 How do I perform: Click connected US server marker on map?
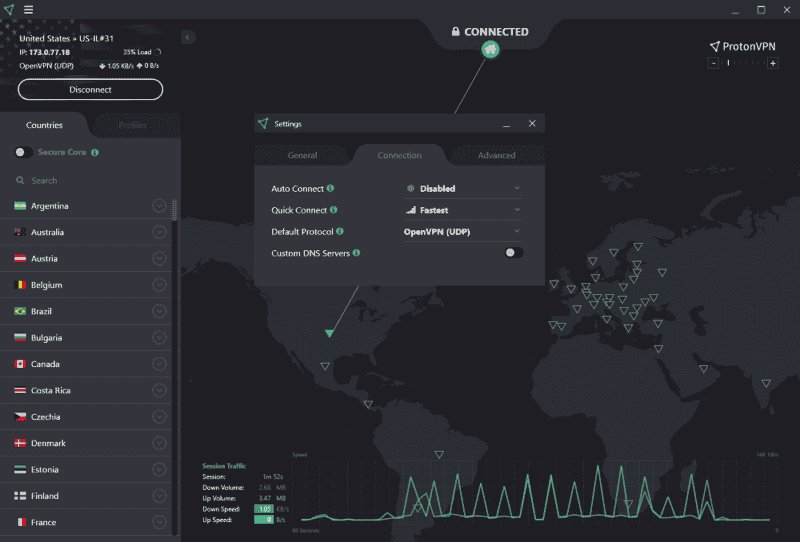tap(330, 333)
